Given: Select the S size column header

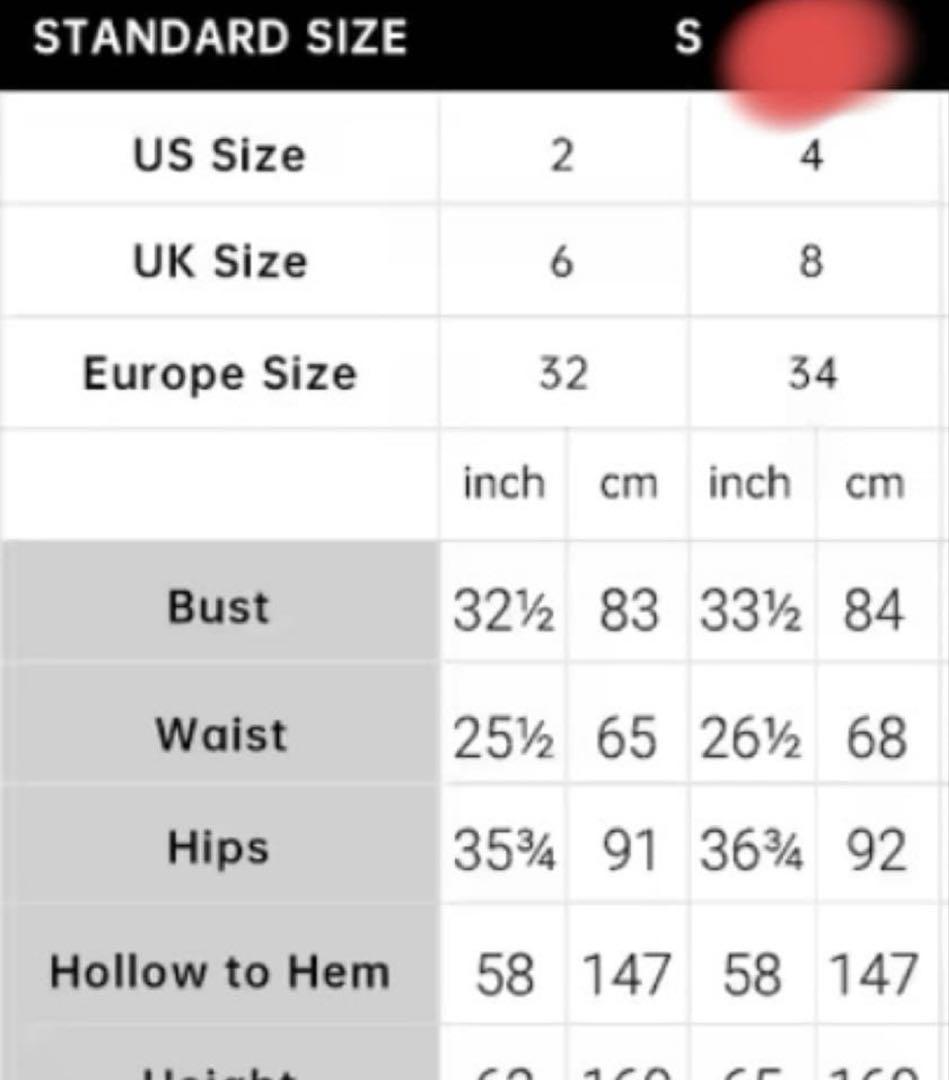Looking at the screenshot, I should [687, 39].
